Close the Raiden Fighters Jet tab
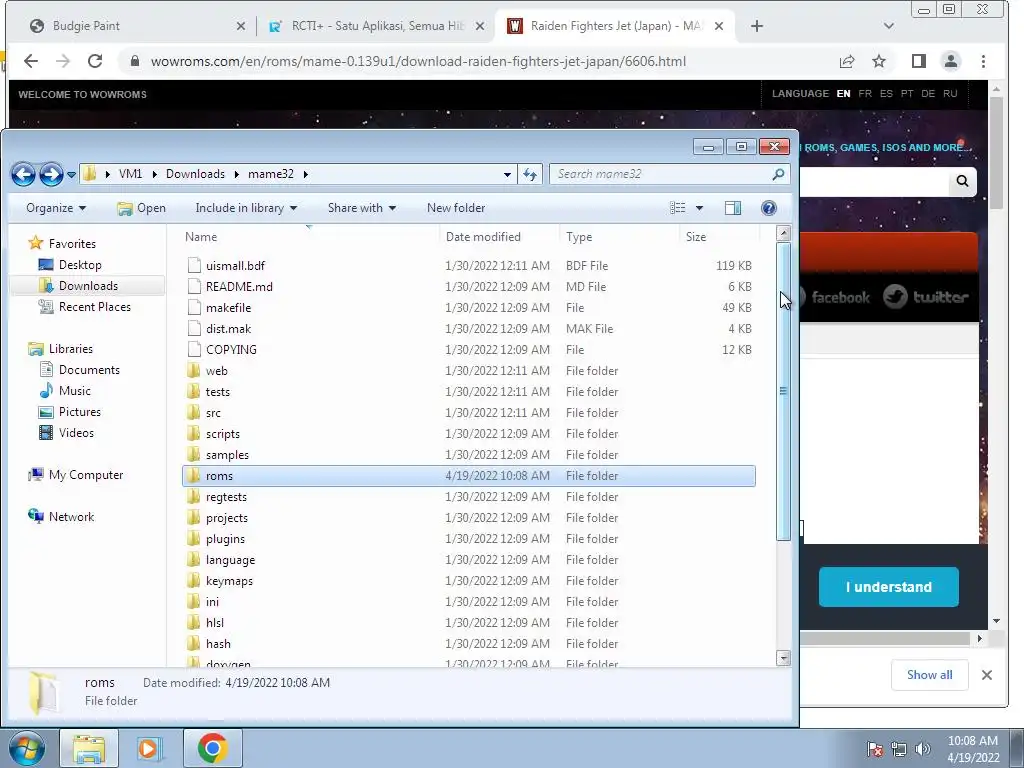Viewport: 1024px width, 768px height. coord(718,26)
